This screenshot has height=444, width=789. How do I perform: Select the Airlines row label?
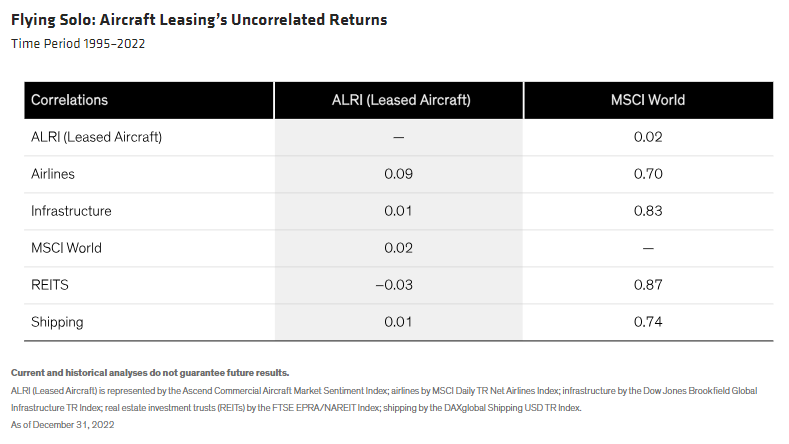click(53, 174)
